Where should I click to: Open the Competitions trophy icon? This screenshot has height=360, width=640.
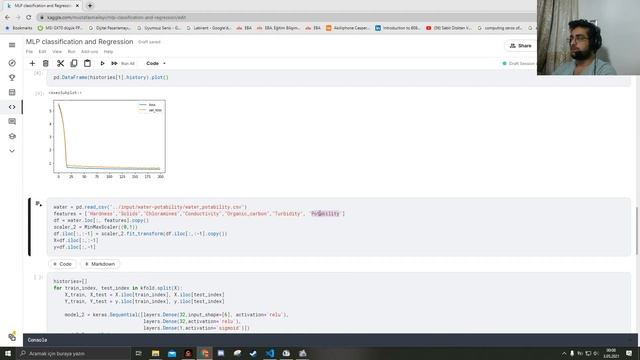point(12,78)
